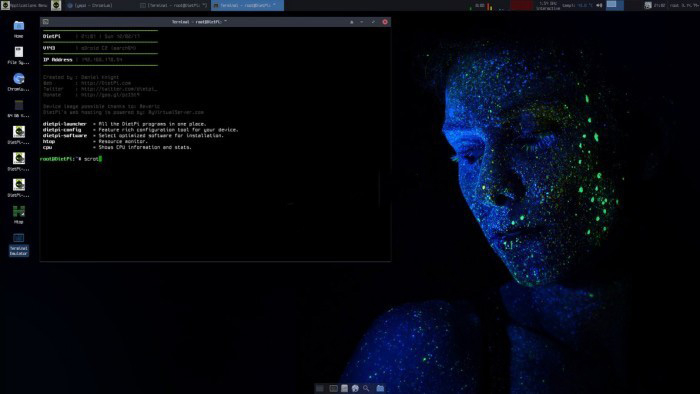700x394 pixels.
Task: Open the terminal window menu icon in titlebar
Action: (46, 21)
